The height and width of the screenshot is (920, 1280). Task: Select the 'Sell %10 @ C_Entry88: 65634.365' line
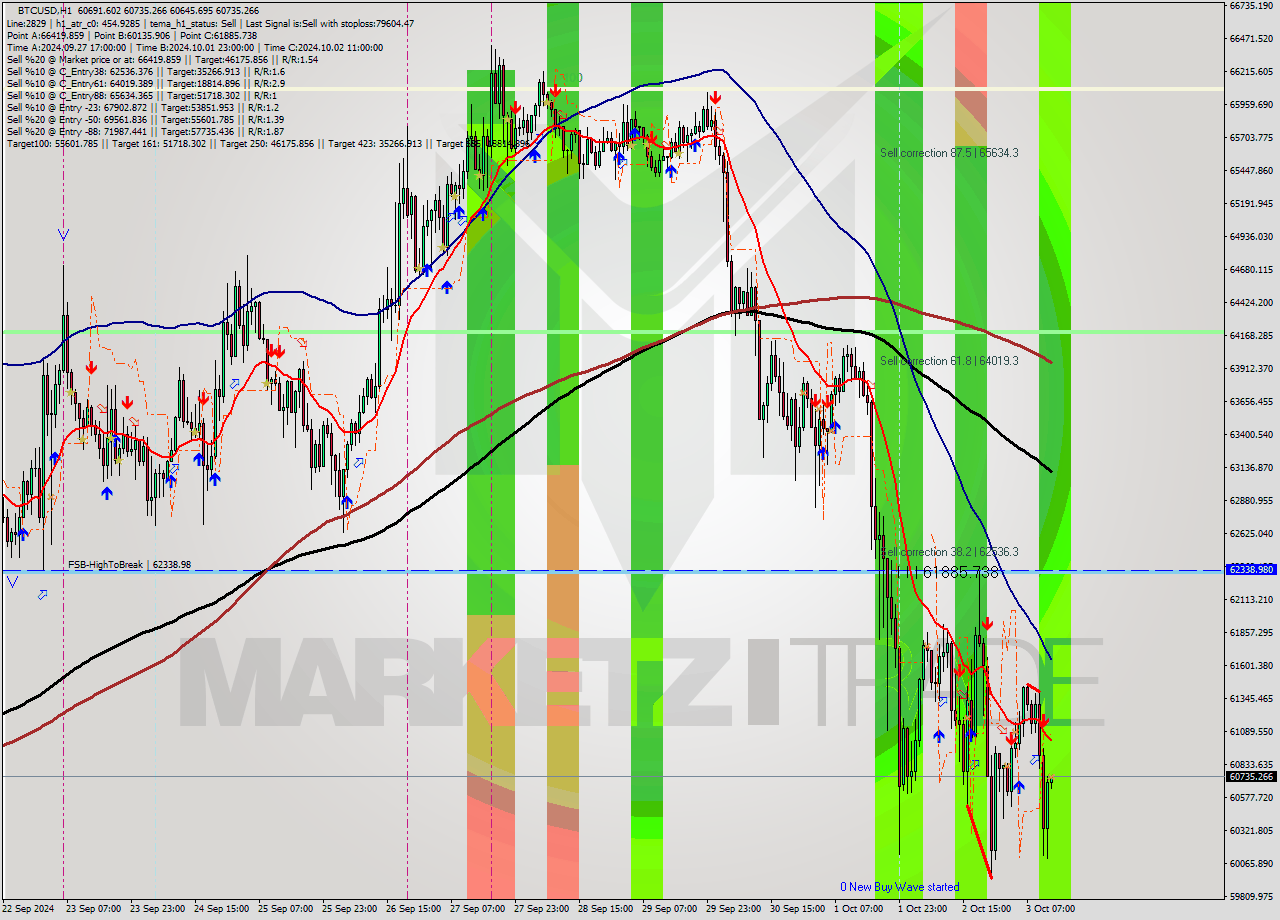[x=140, y=95]
